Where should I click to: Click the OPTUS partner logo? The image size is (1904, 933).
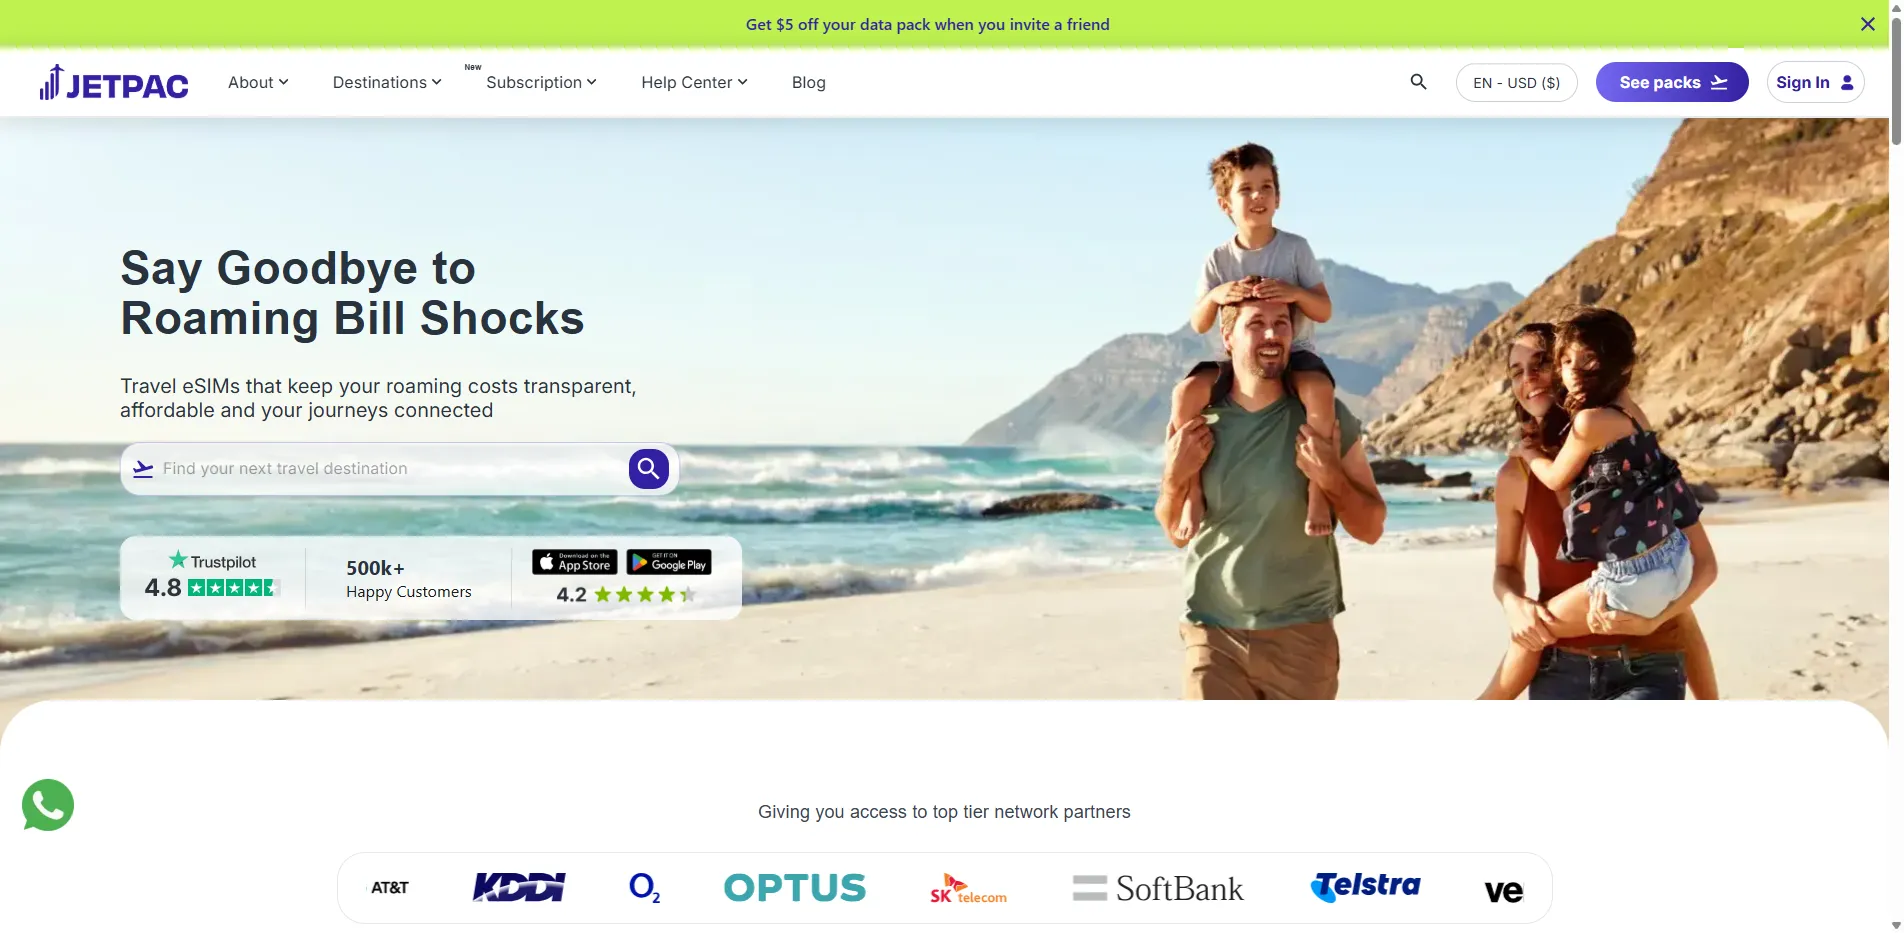(x=795, y=888)
